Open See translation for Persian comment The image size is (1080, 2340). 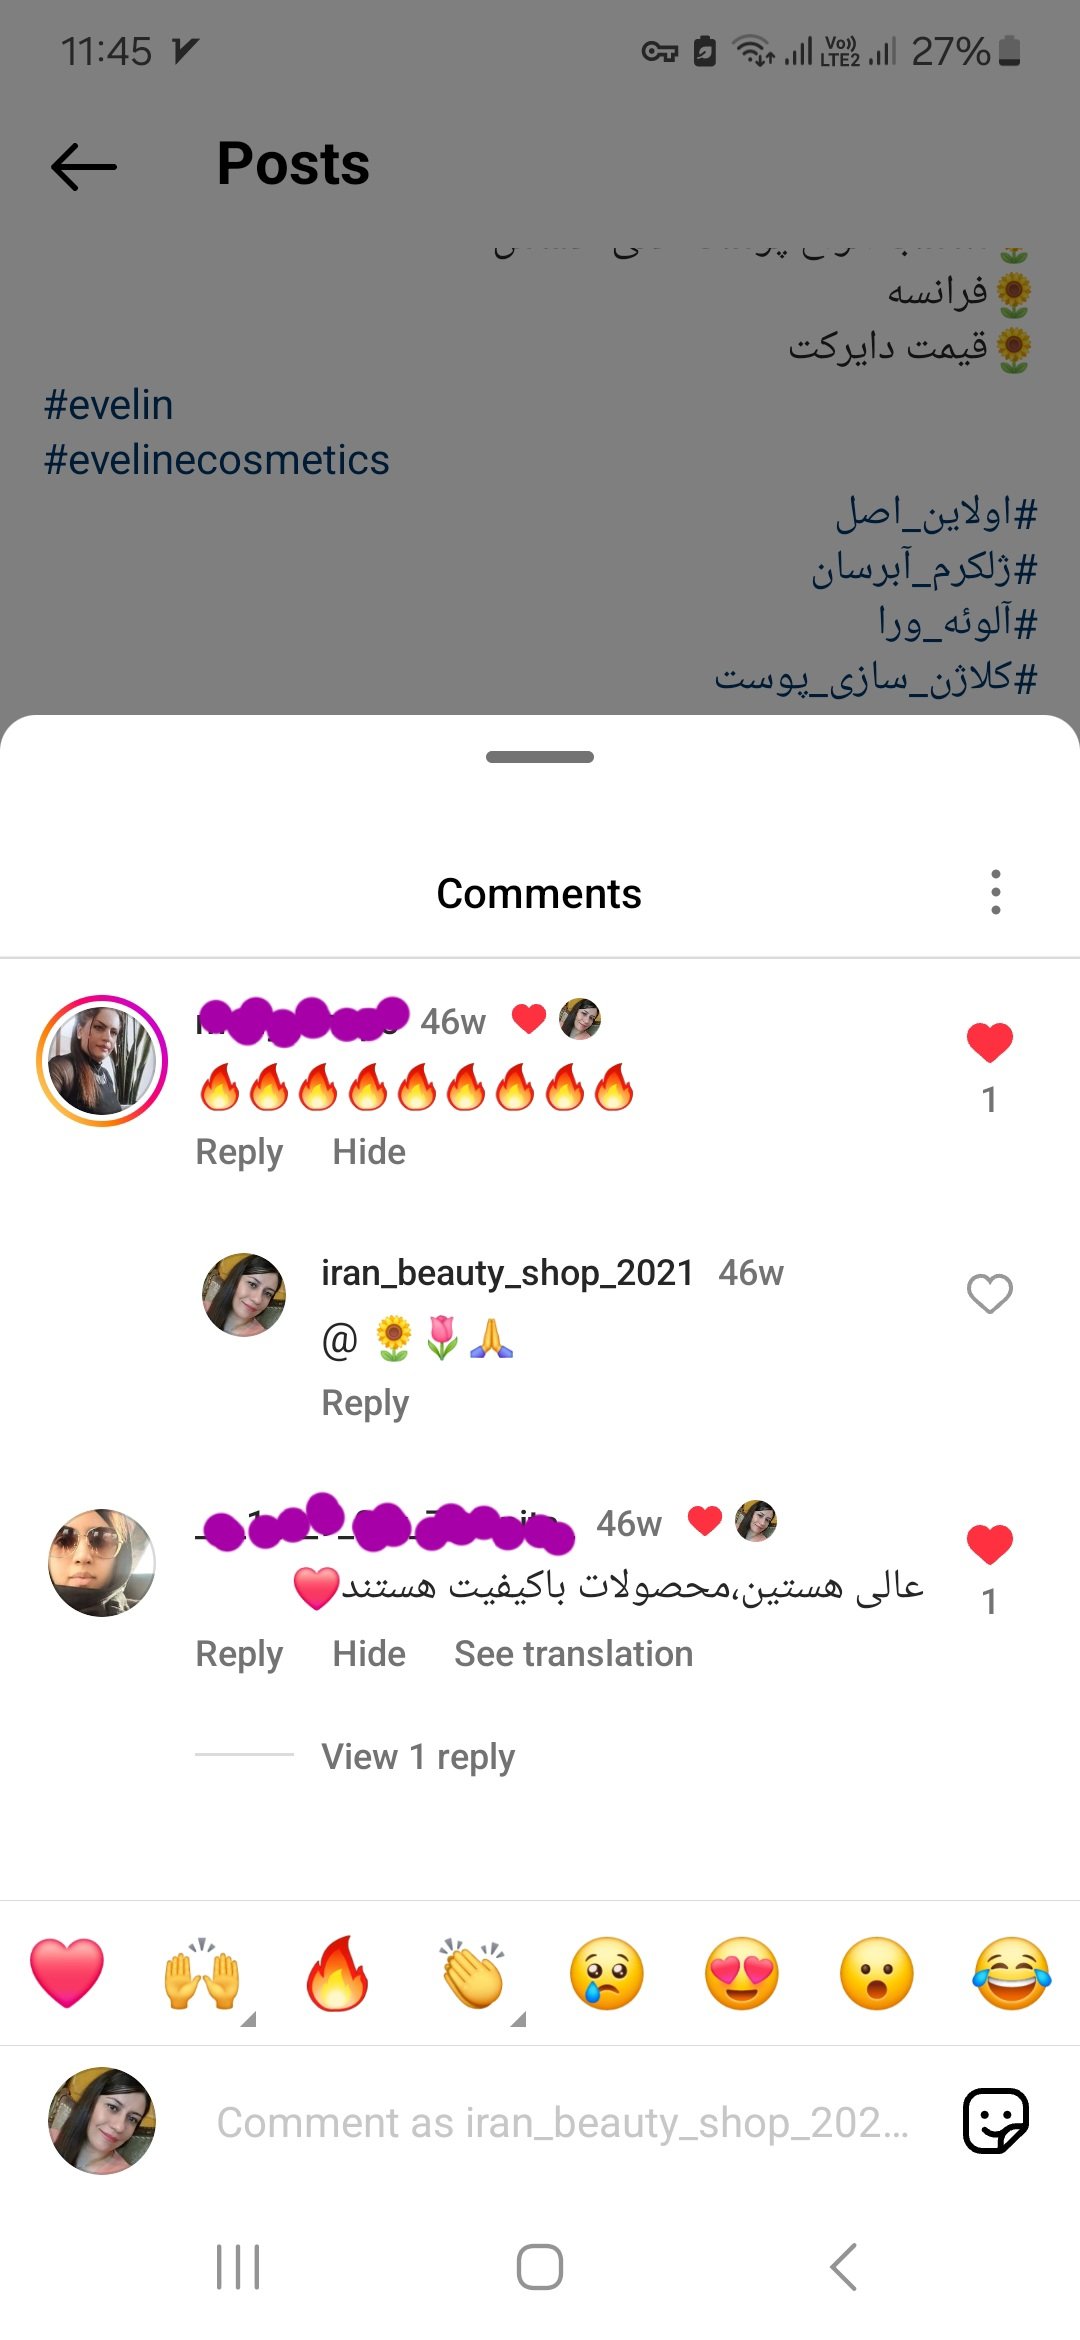(x=573, y=1654)
